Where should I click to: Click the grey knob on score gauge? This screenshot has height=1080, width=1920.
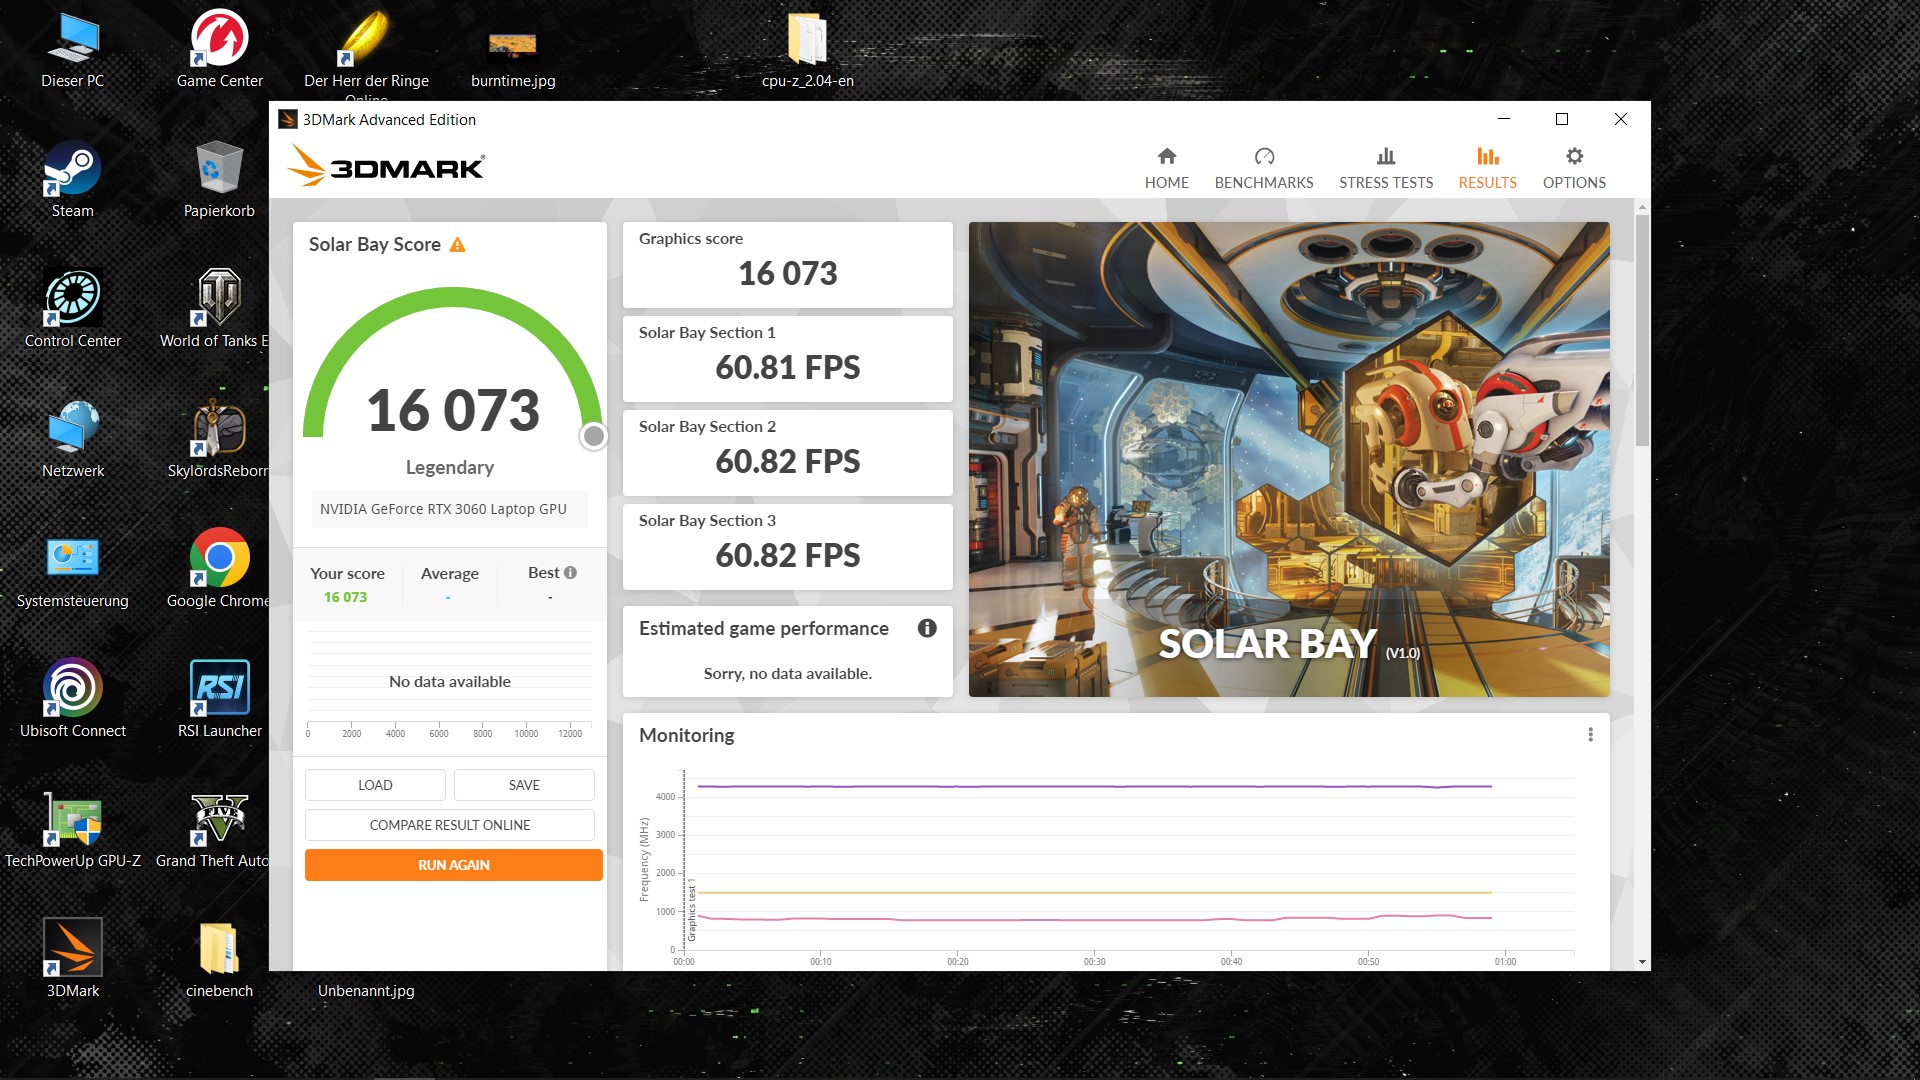(x=594, y=436)
